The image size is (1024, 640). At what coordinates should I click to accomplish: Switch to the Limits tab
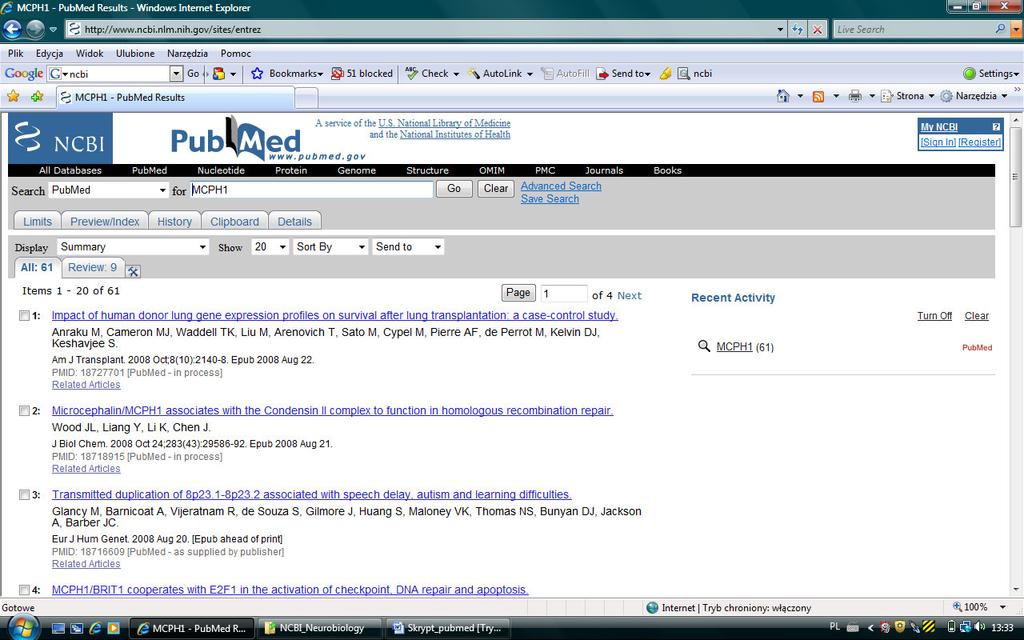pyautogui.click(x=37, y=221)
